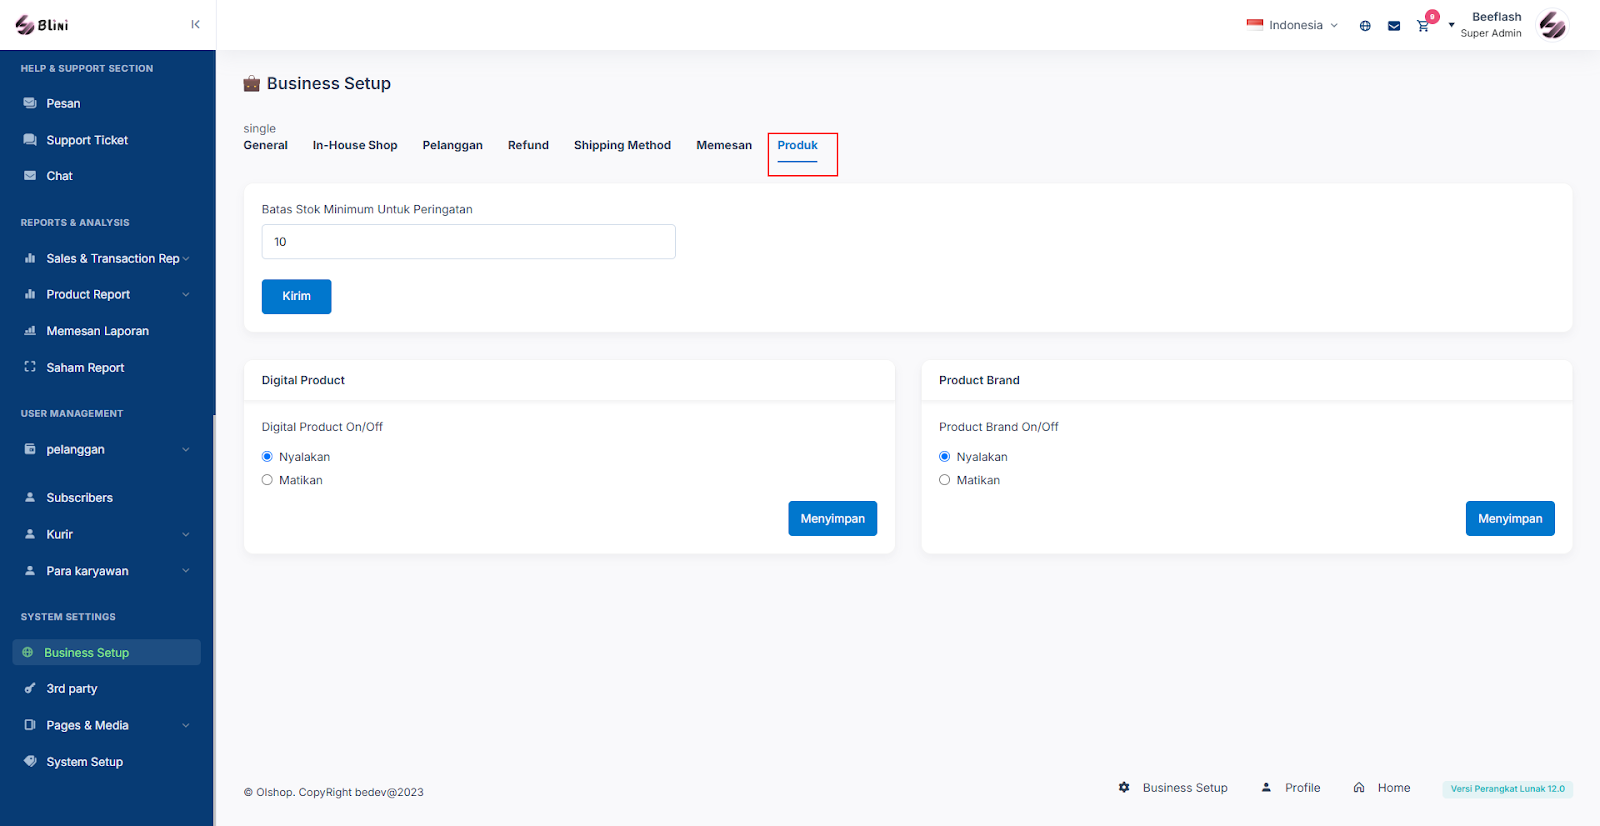
Task: Click the cart notification badge
Action: 1433,16
